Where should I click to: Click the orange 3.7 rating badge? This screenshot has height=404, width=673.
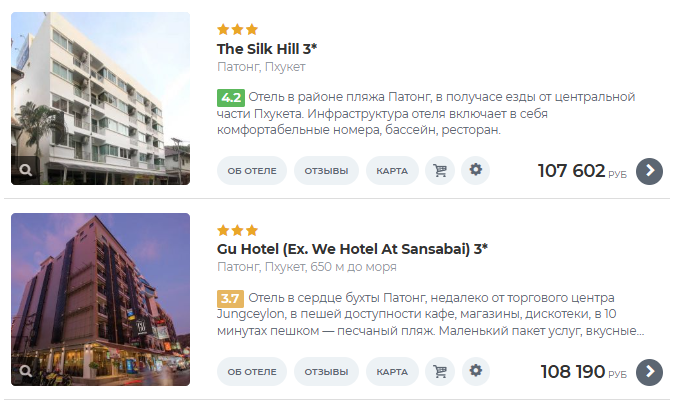[230, 298]
